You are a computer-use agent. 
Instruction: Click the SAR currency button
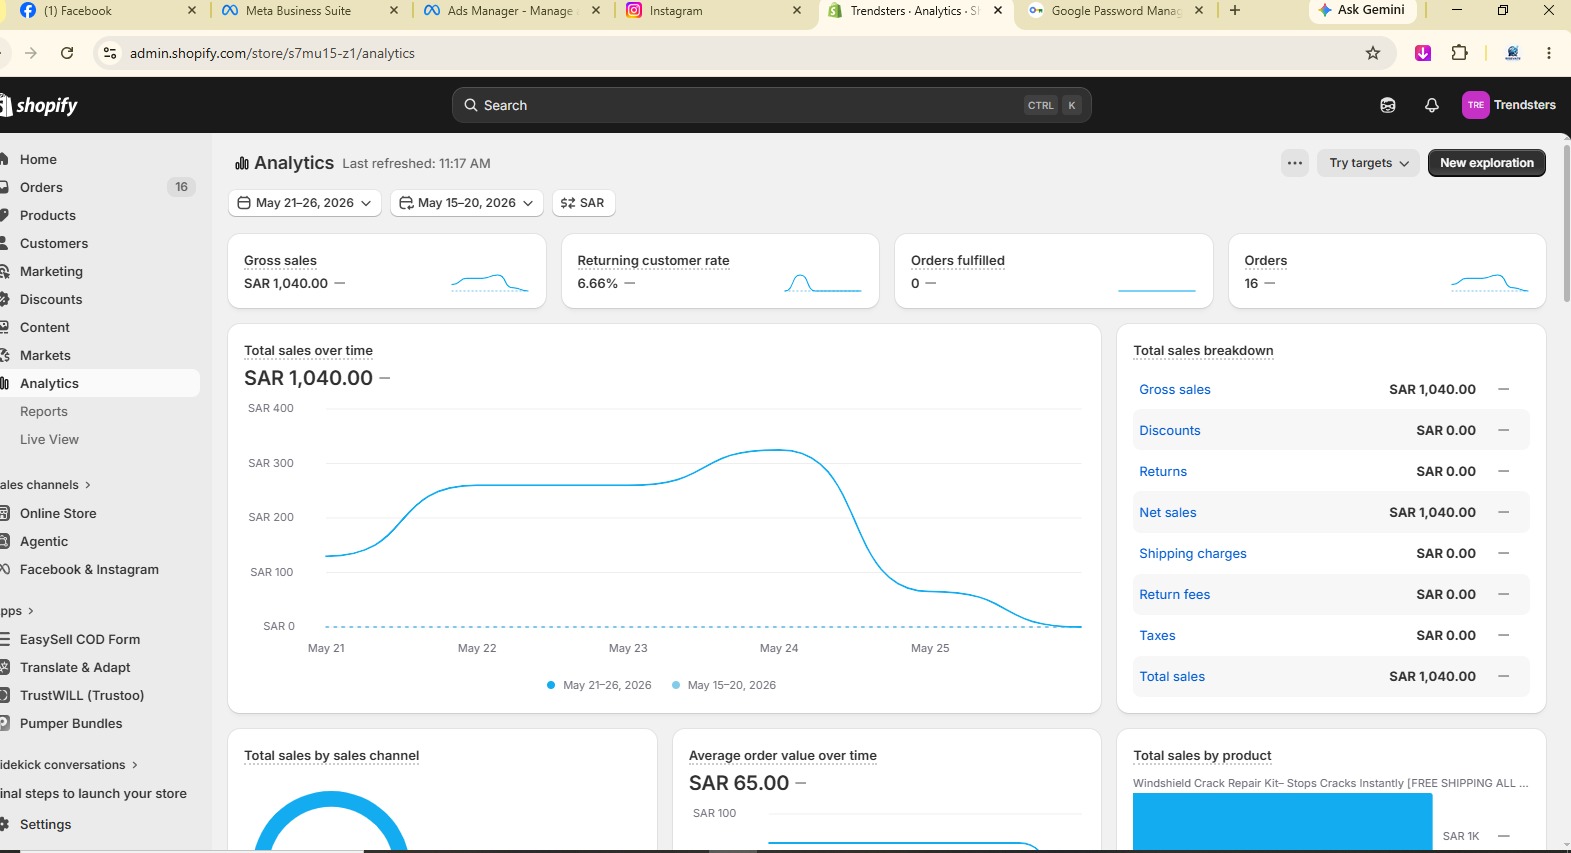click(583, 203)
